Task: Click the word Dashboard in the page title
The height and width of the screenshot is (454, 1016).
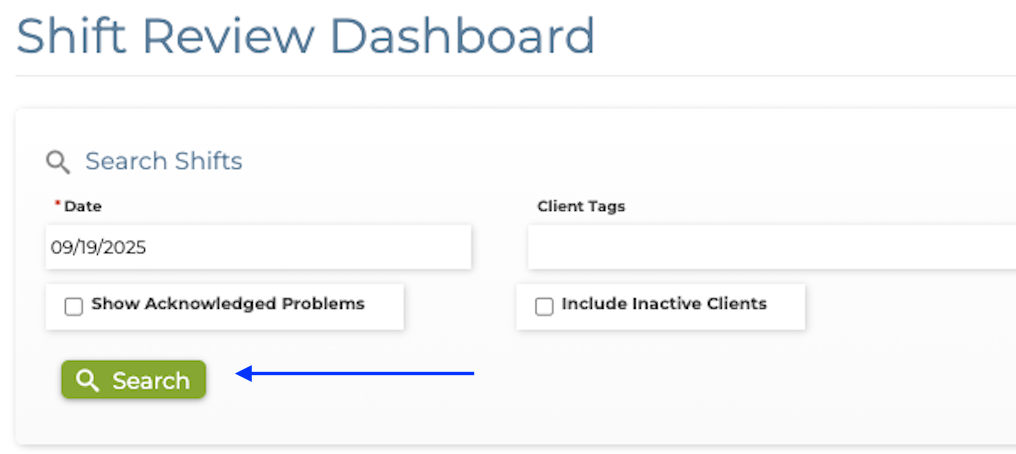Action: pyautogui.click(x=462, y=36)
